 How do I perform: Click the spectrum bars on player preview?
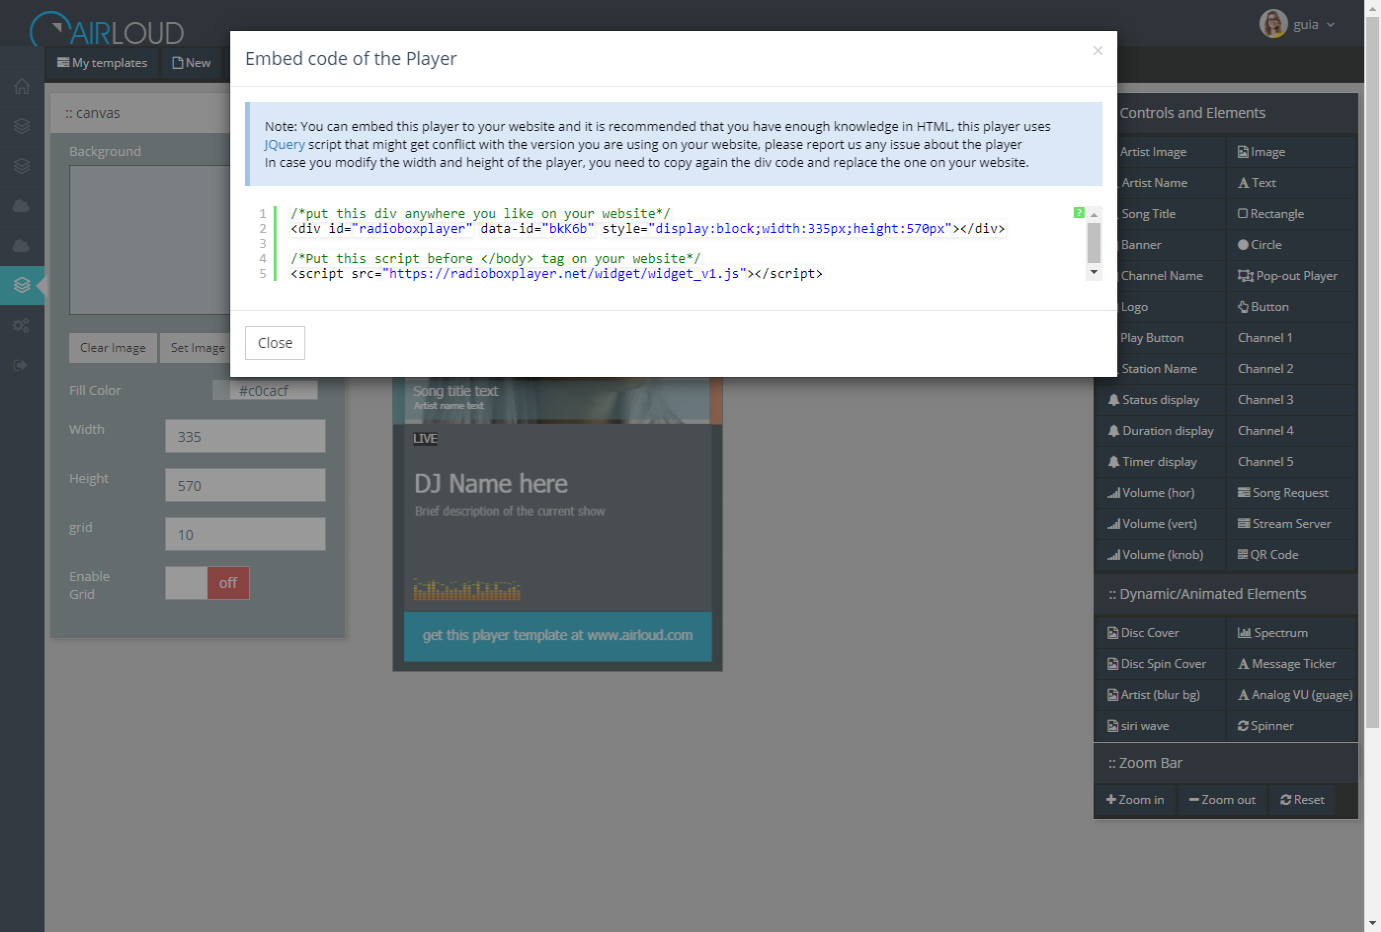coord(467,590)
